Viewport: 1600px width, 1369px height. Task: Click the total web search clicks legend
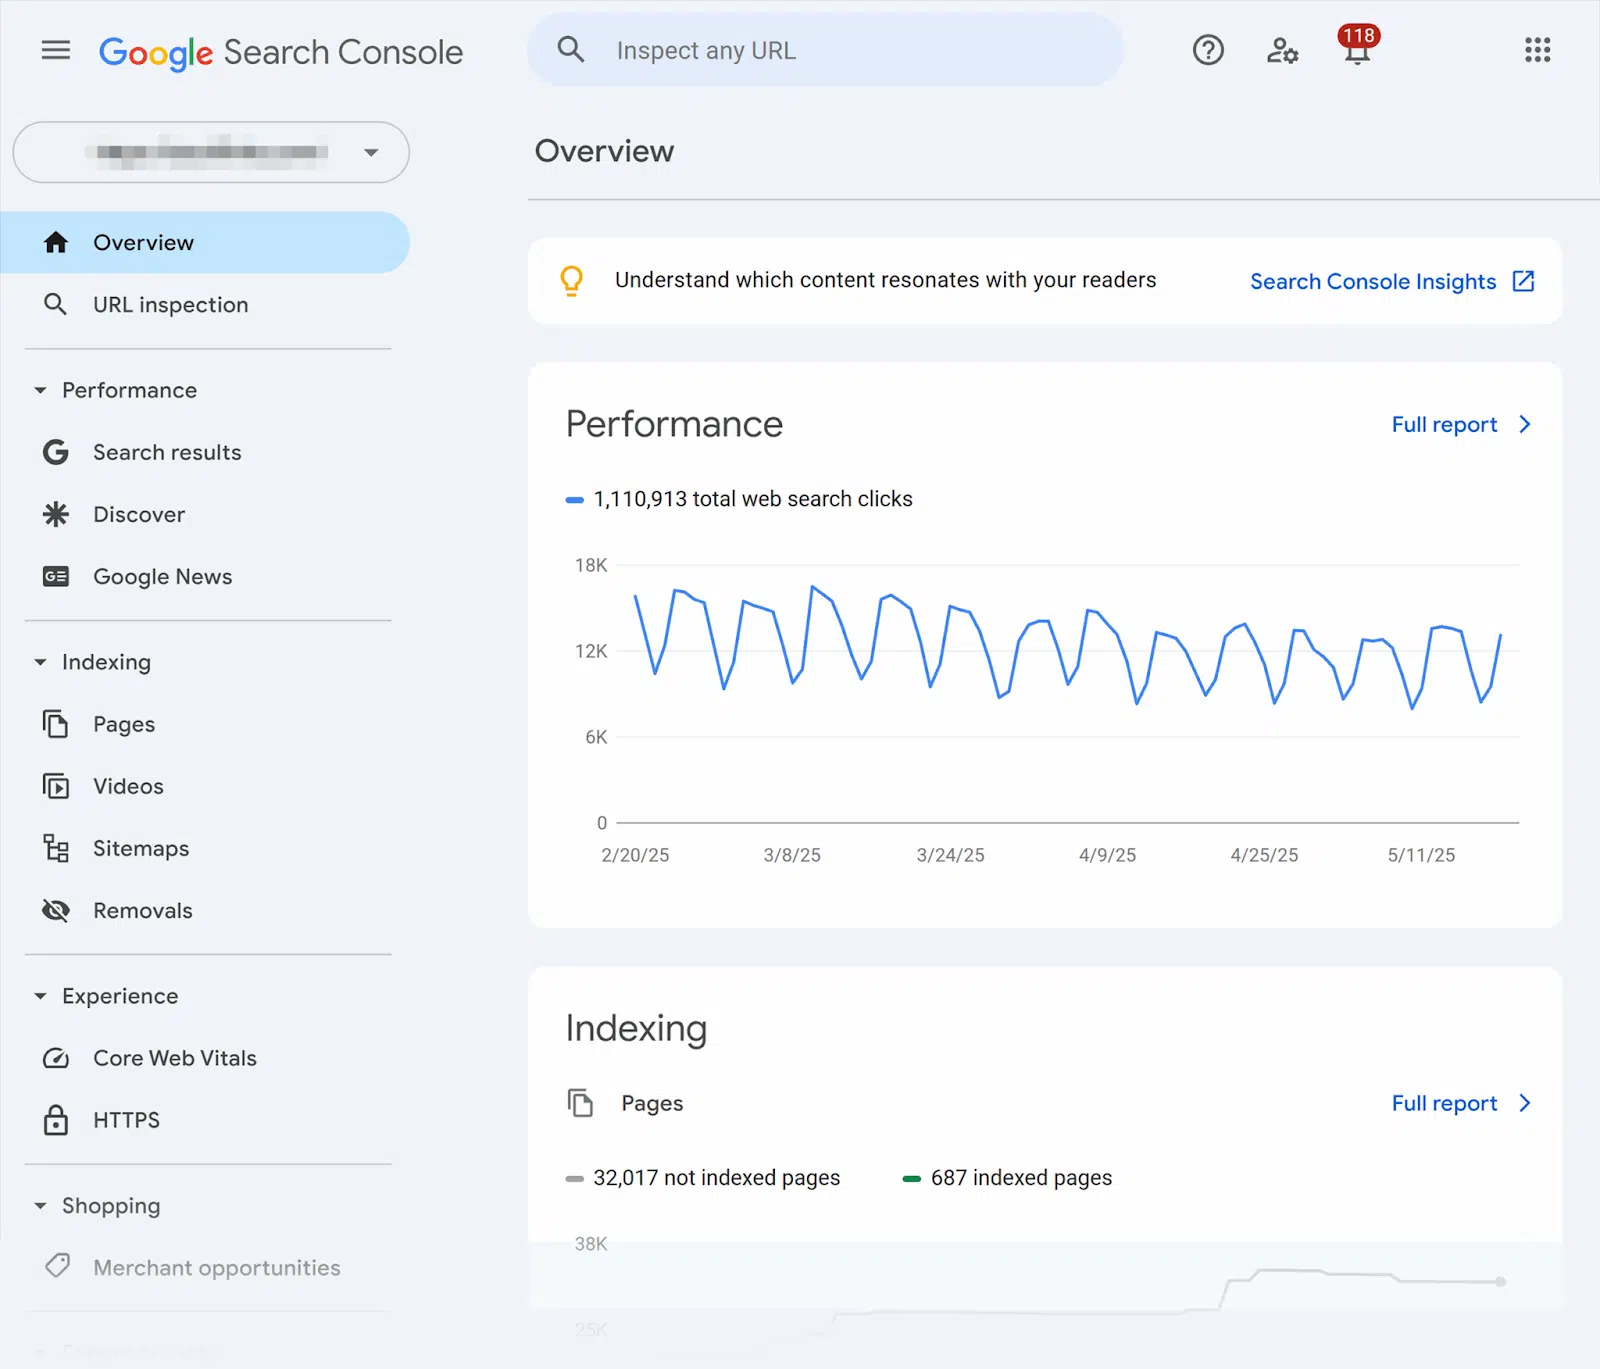point(739,498)
